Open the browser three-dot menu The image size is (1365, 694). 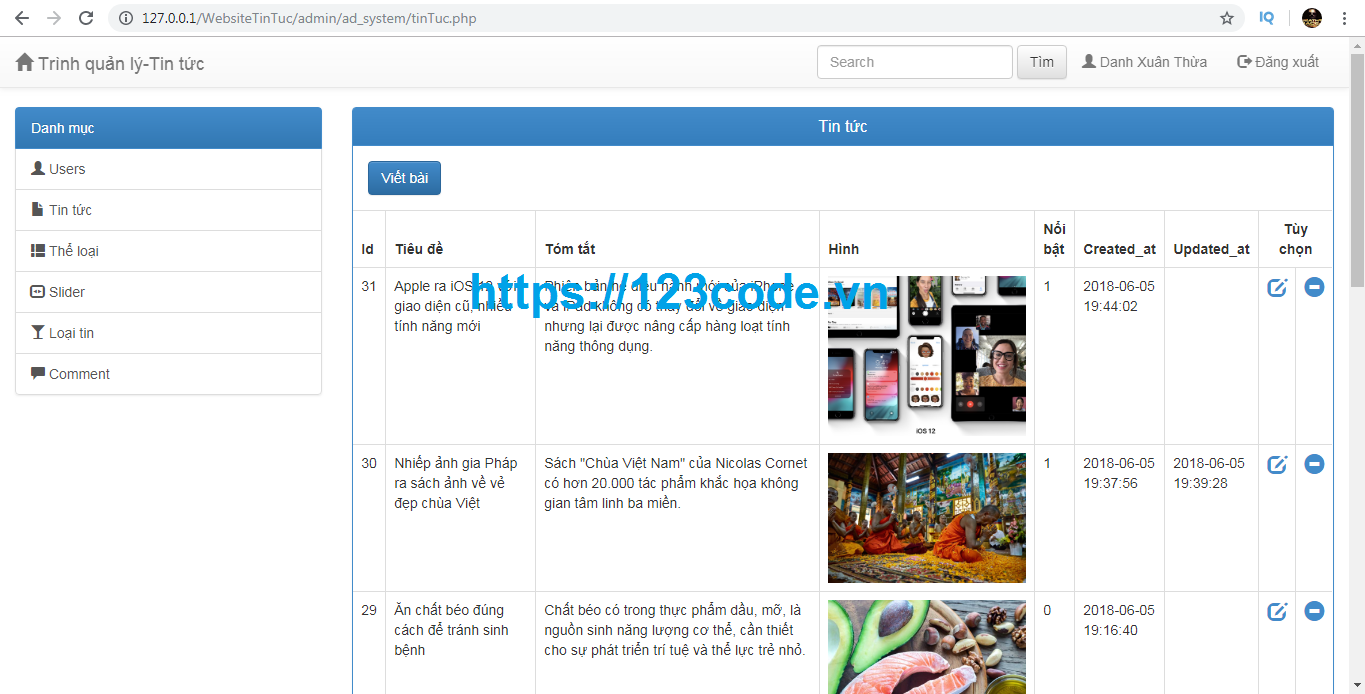point(1344,17)
